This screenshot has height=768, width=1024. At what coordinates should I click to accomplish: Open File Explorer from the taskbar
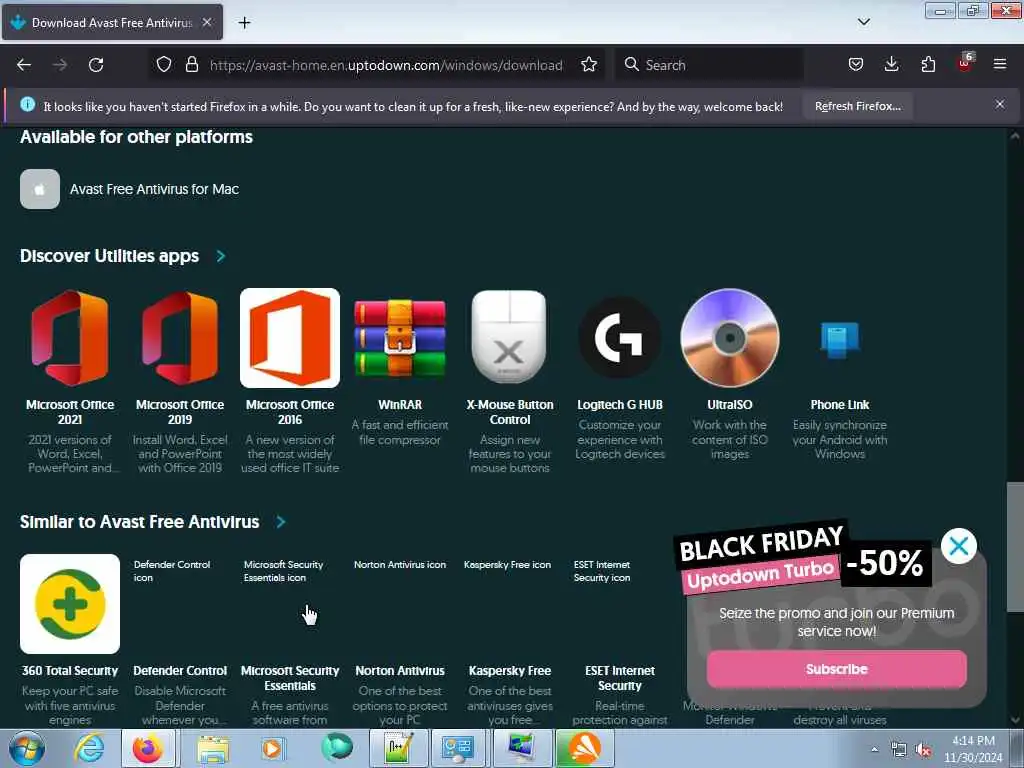(213, 748)
